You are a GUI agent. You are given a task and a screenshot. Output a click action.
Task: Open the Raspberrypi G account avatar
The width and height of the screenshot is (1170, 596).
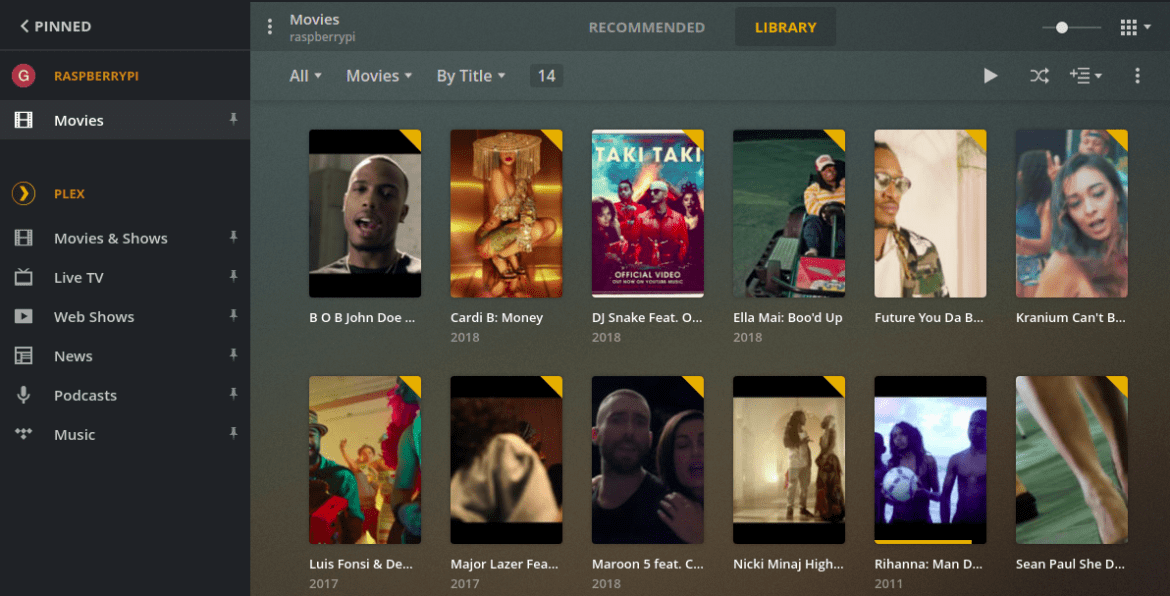[24, 75]
